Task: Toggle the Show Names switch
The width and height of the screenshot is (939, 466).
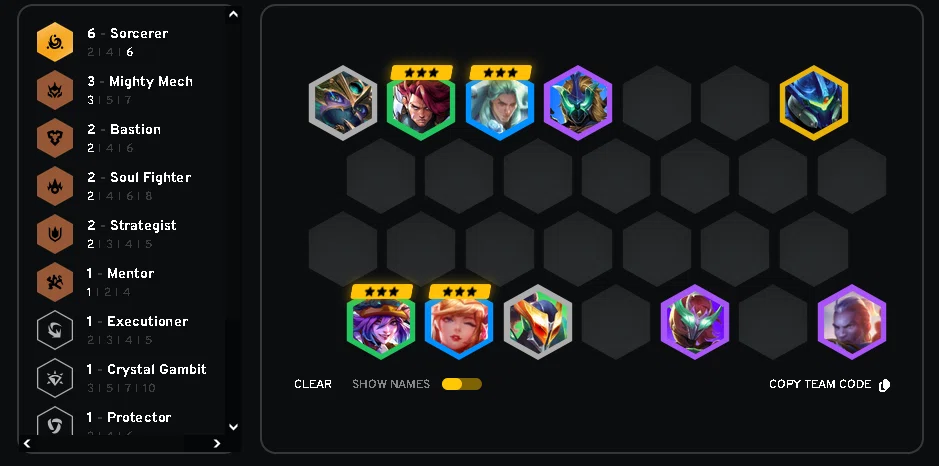Action: click(x=462, y=384)
